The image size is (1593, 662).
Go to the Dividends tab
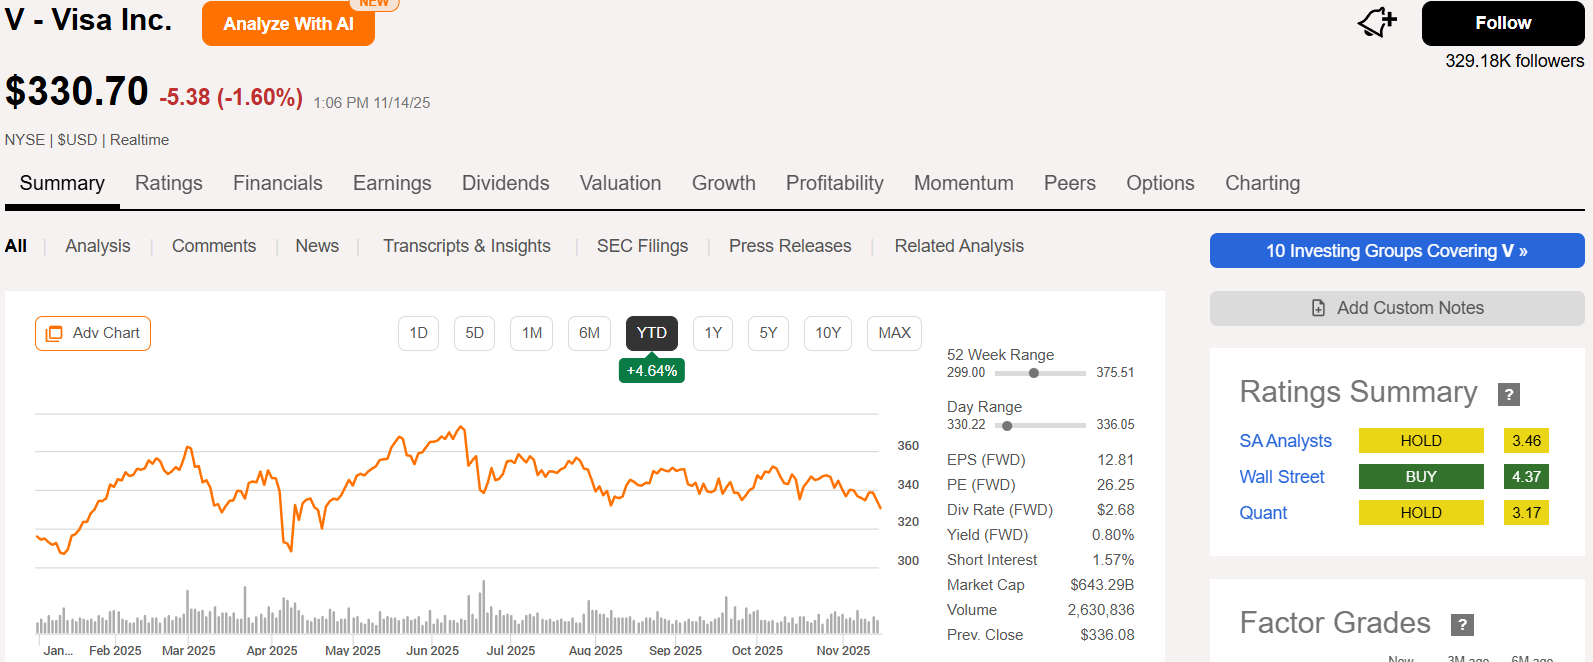[506, 183]
